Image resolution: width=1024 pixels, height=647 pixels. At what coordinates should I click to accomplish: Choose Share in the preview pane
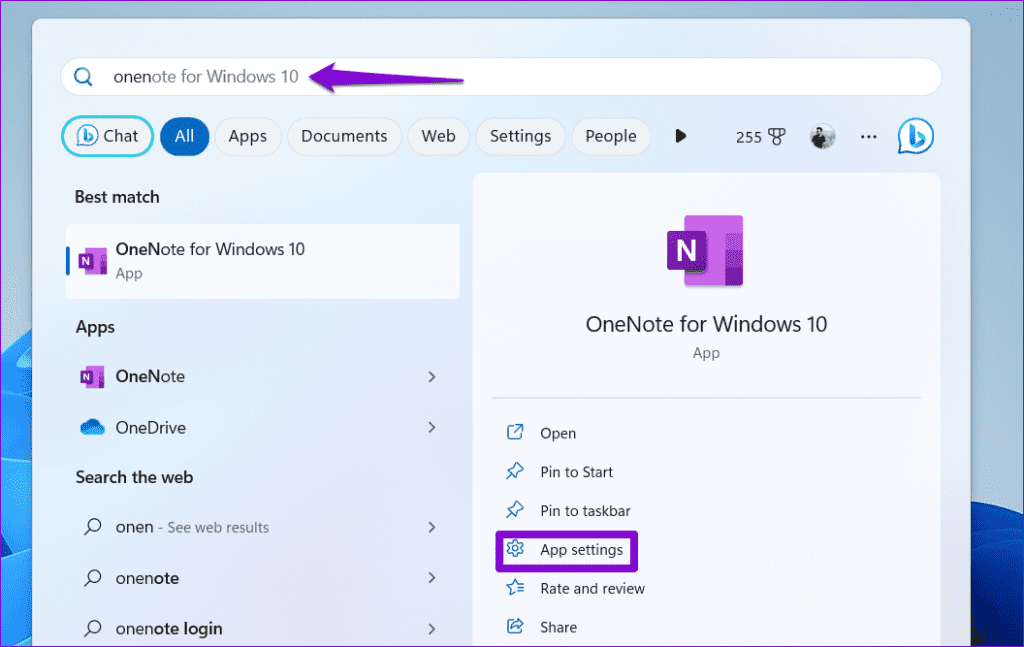(x=558, y=627)
